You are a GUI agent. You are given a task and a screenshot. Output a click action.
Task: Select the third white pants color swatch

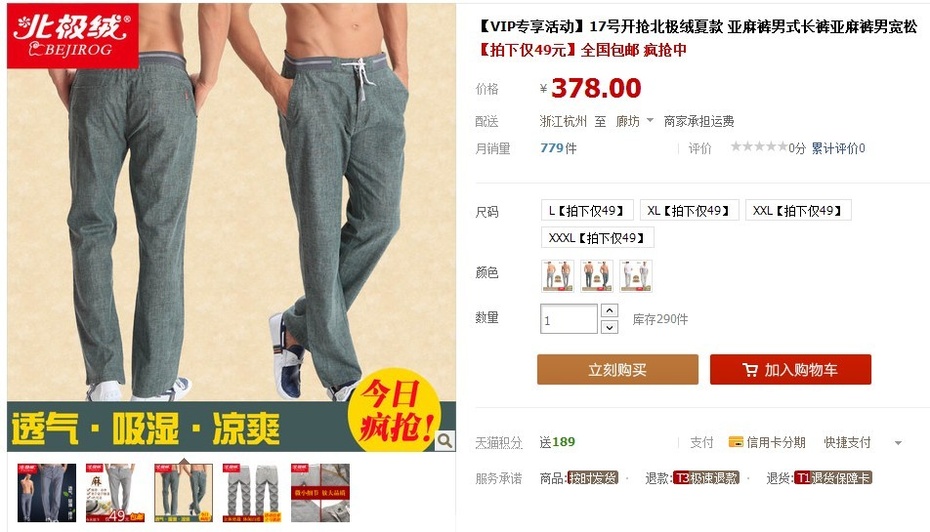coord(636,276)
